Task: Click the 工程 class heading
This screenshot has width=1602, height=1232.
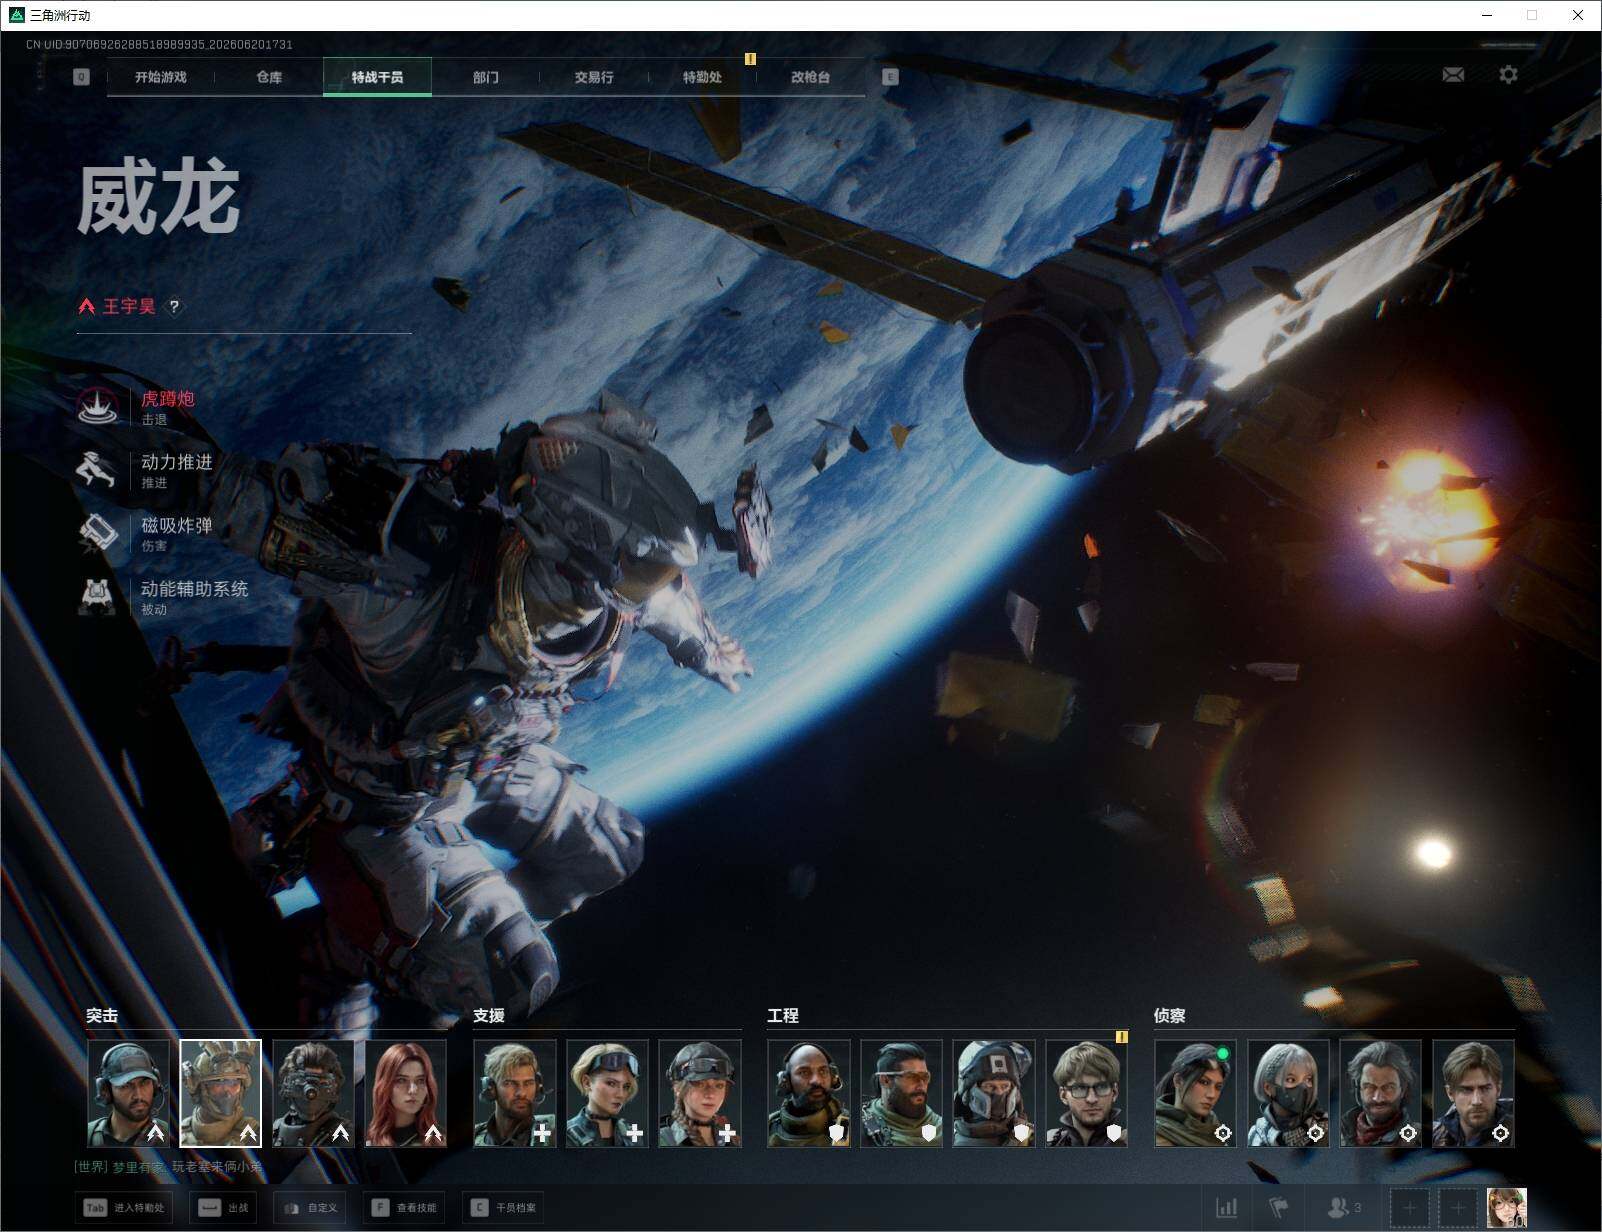Action: pos(783,1015)
